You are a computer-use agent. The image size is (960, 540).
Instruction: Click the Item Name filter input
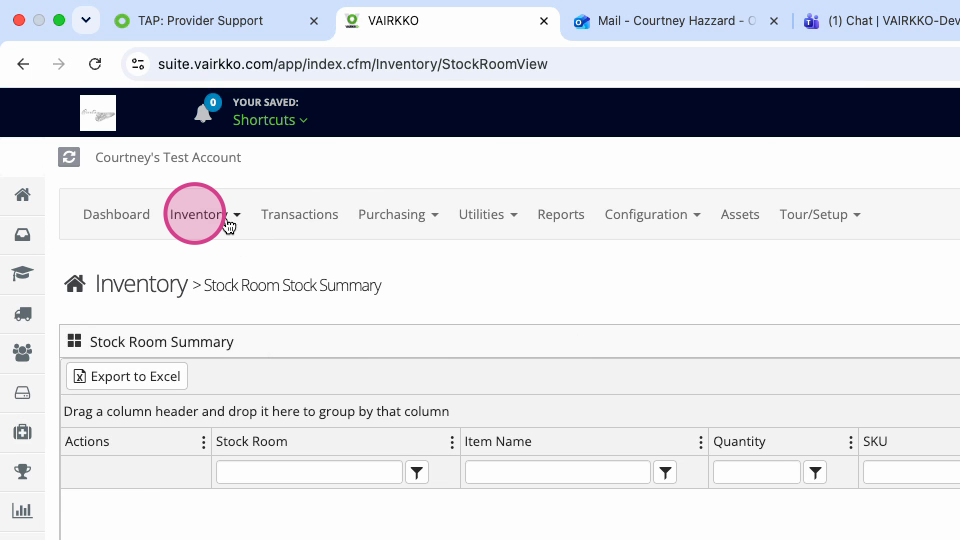point(558,472)
